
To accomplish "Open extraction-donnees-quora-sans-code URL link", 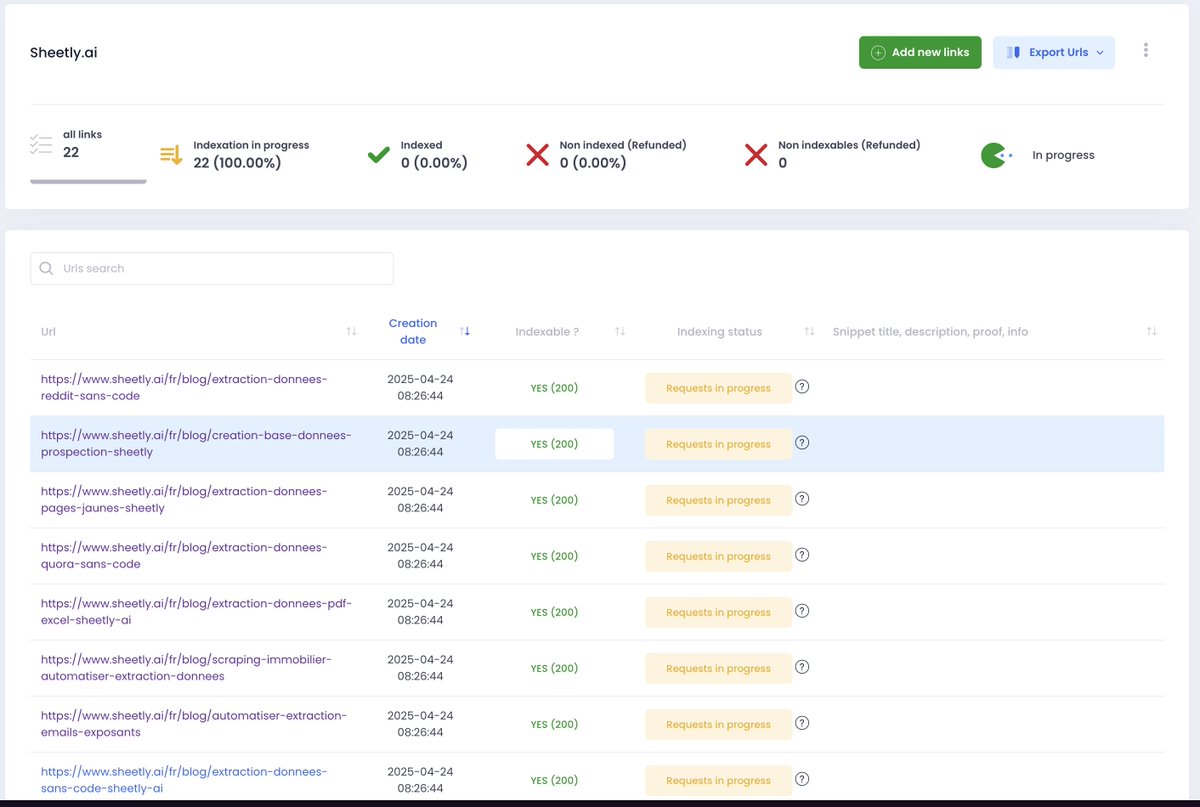I will tap(184, 556).
